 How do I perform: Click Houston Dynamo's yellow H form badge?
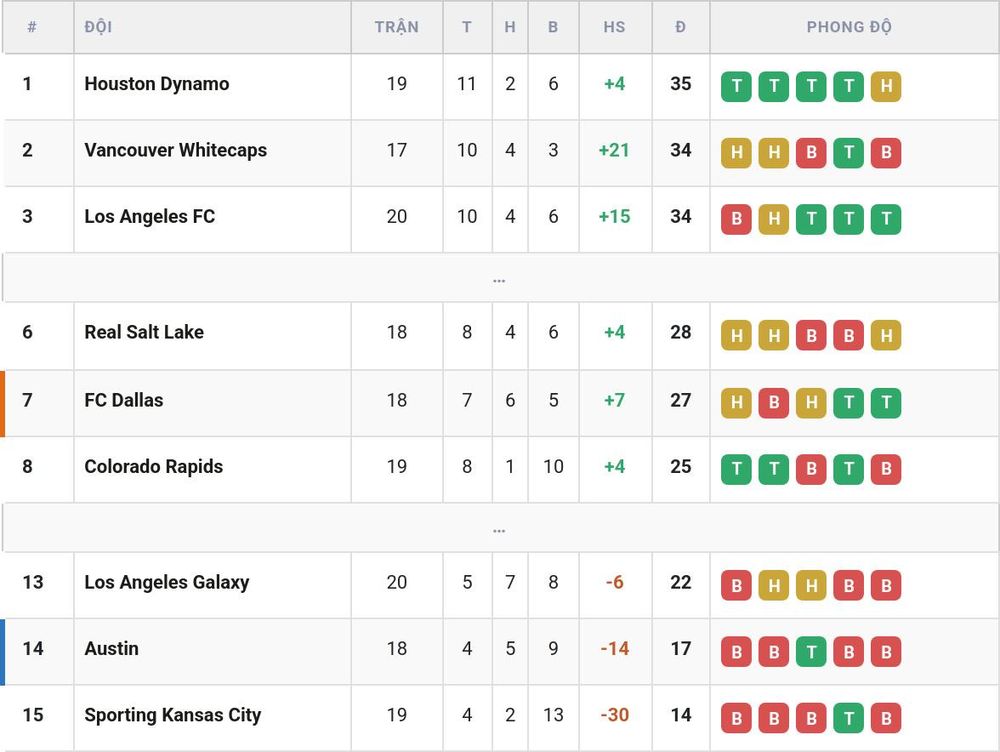coord(886,86)
